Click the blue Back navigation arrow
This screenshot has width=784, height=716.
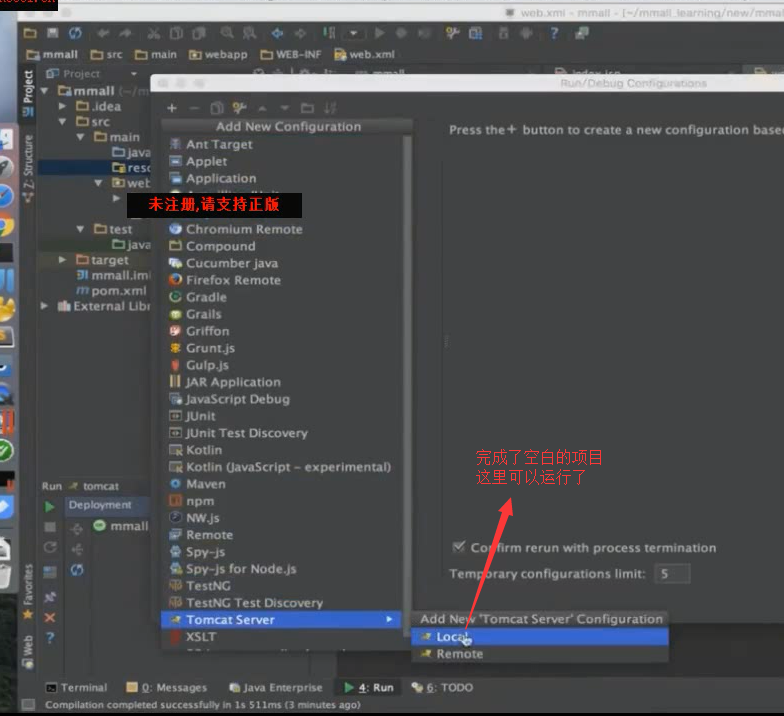click(277, 33)
